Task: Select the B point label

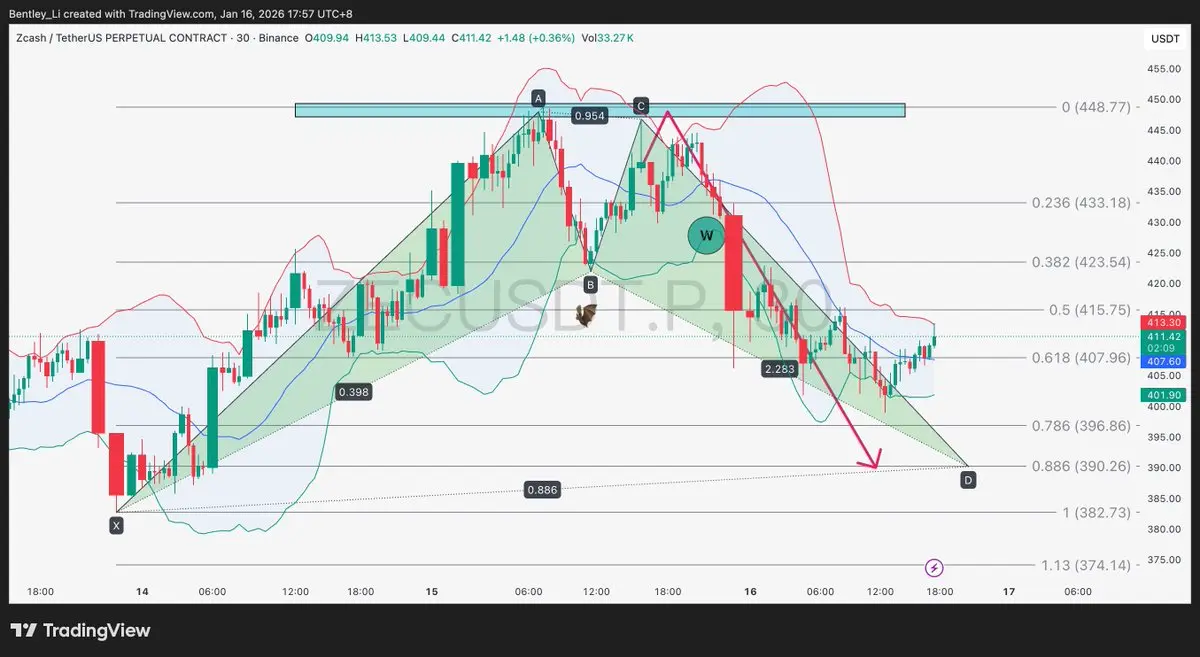Action: (590, 285)
